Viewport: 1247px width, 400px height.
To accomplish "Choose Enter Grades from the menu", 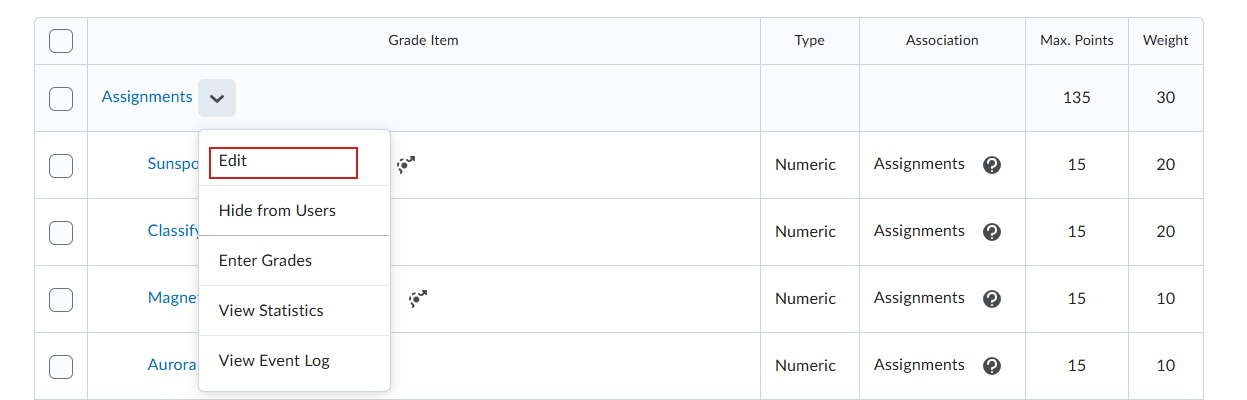I will 265,261.
